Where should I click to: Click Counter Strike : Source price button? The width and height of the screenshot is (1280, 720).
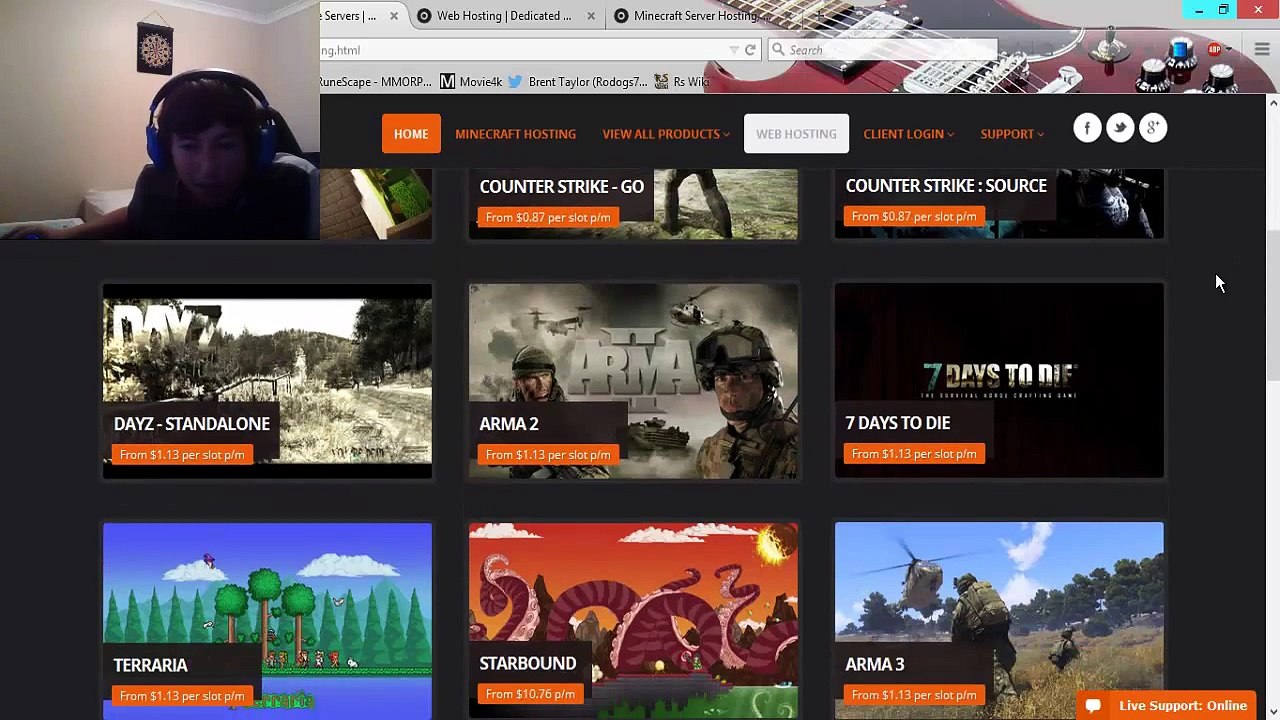click(x=913, y=216)
